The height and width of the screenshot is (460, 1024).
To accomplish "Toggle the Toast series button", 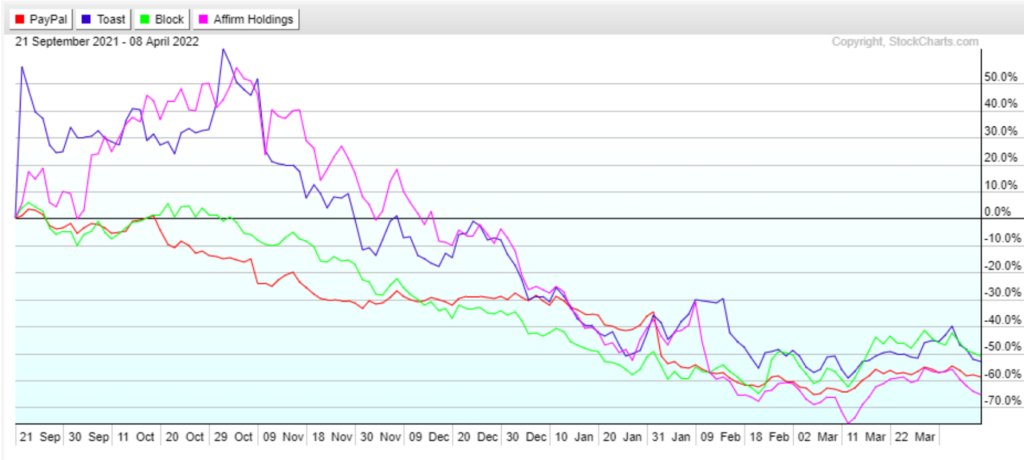I will click(x=102, y=19).
